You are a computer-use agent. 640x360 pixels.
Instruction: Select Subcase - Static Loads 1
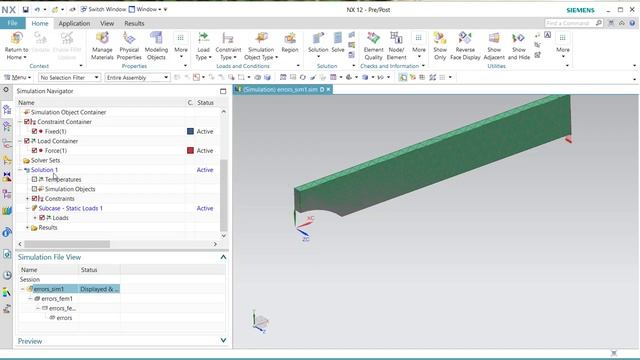tap(71, 208)
